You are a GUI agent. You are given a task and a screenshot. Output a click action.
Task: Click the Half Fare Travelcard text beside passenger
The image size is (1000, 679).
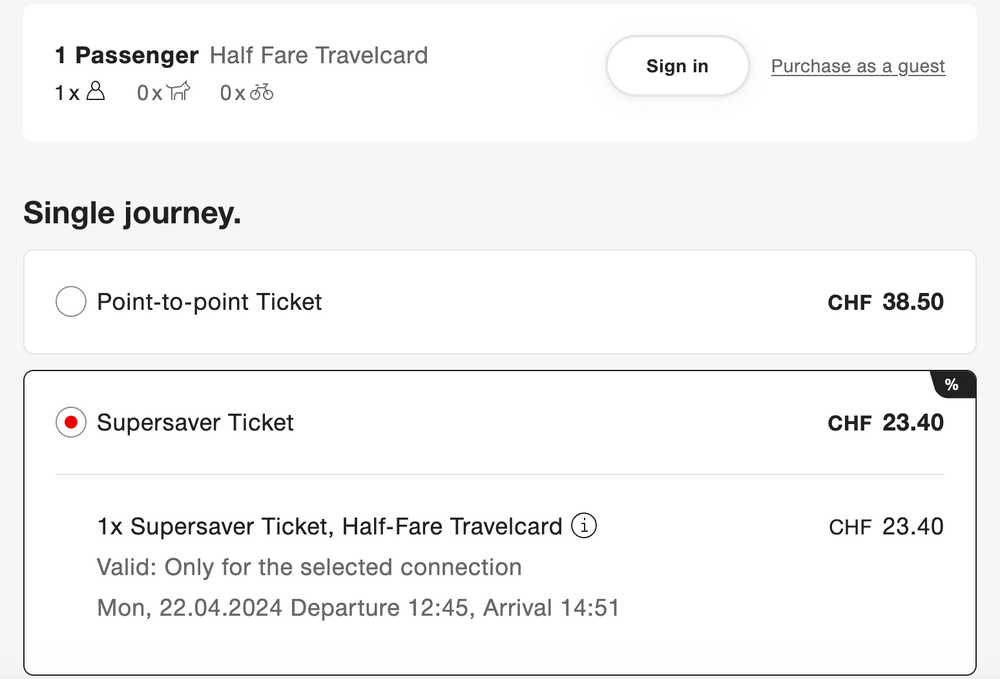tap(319, 55)
